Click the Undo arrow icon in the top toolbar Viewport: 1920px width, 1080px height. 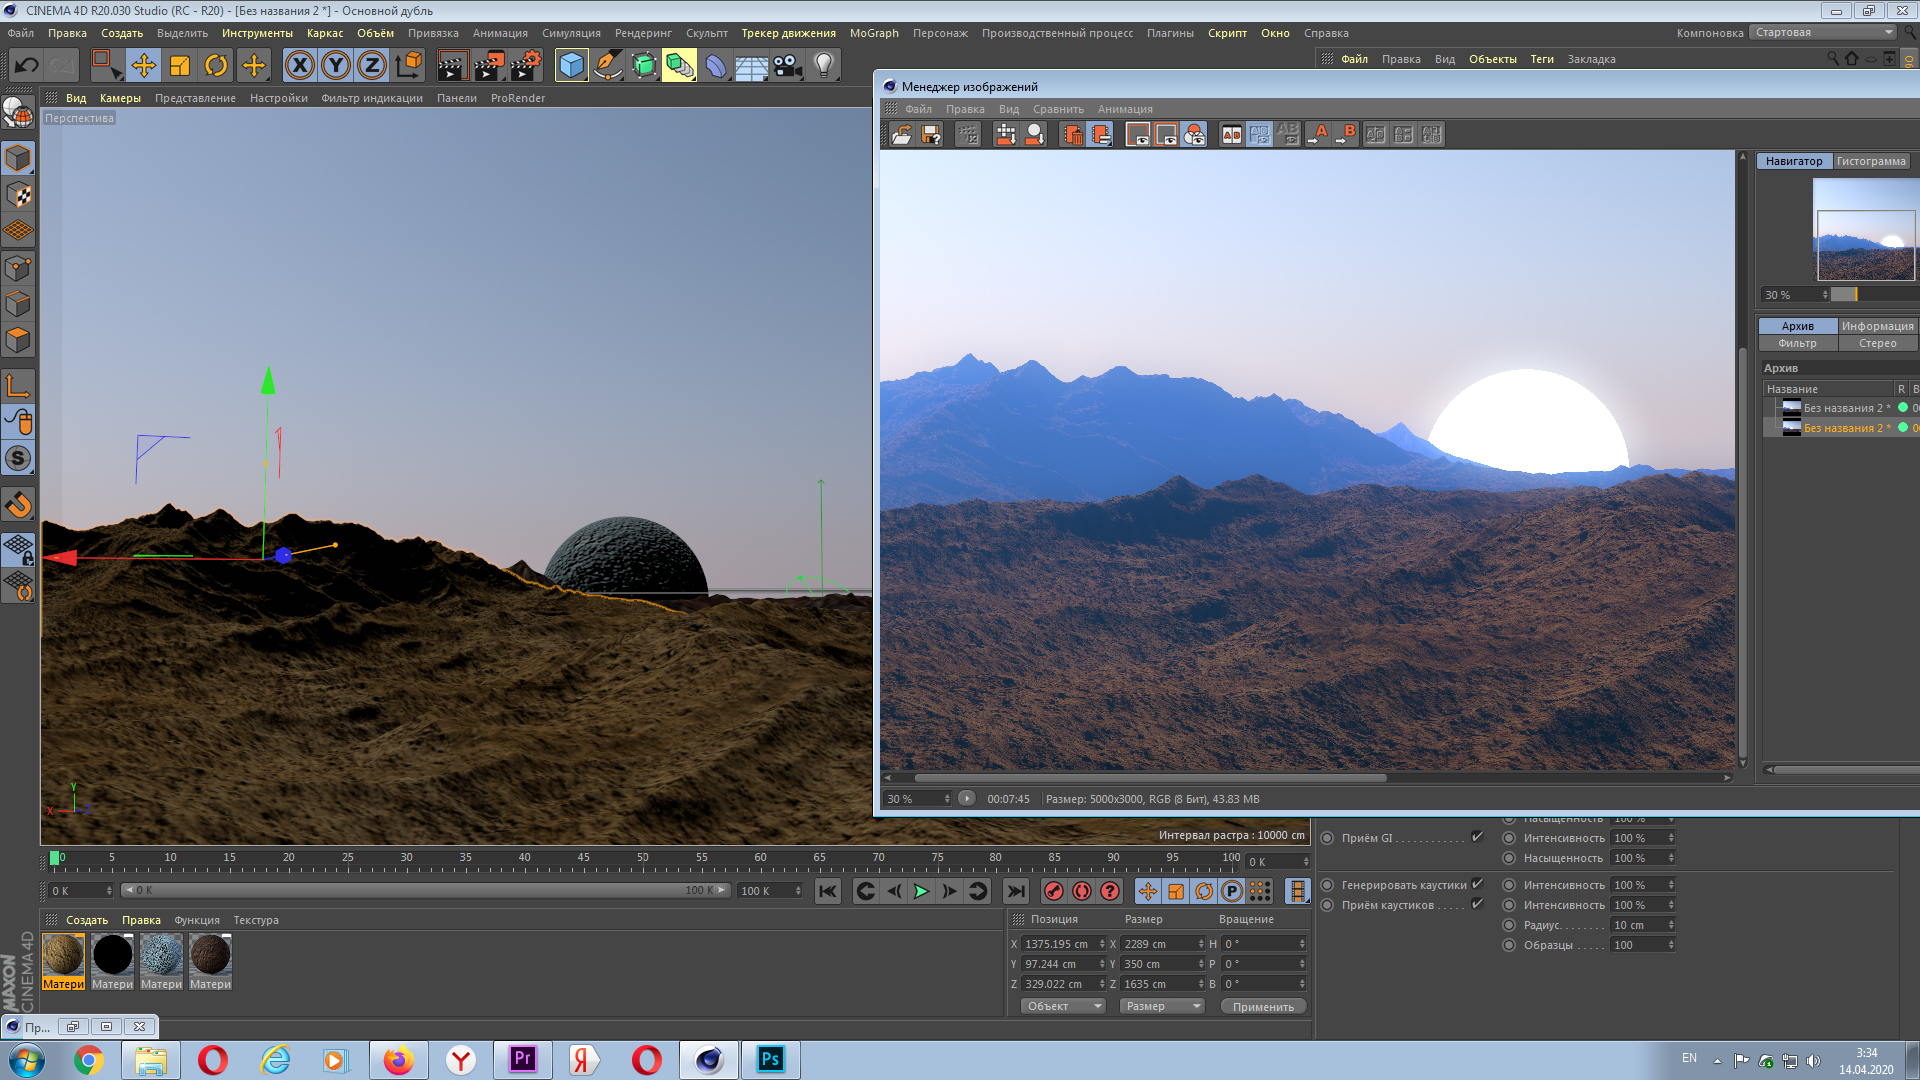pyautogui.click(x=27, y=66)
